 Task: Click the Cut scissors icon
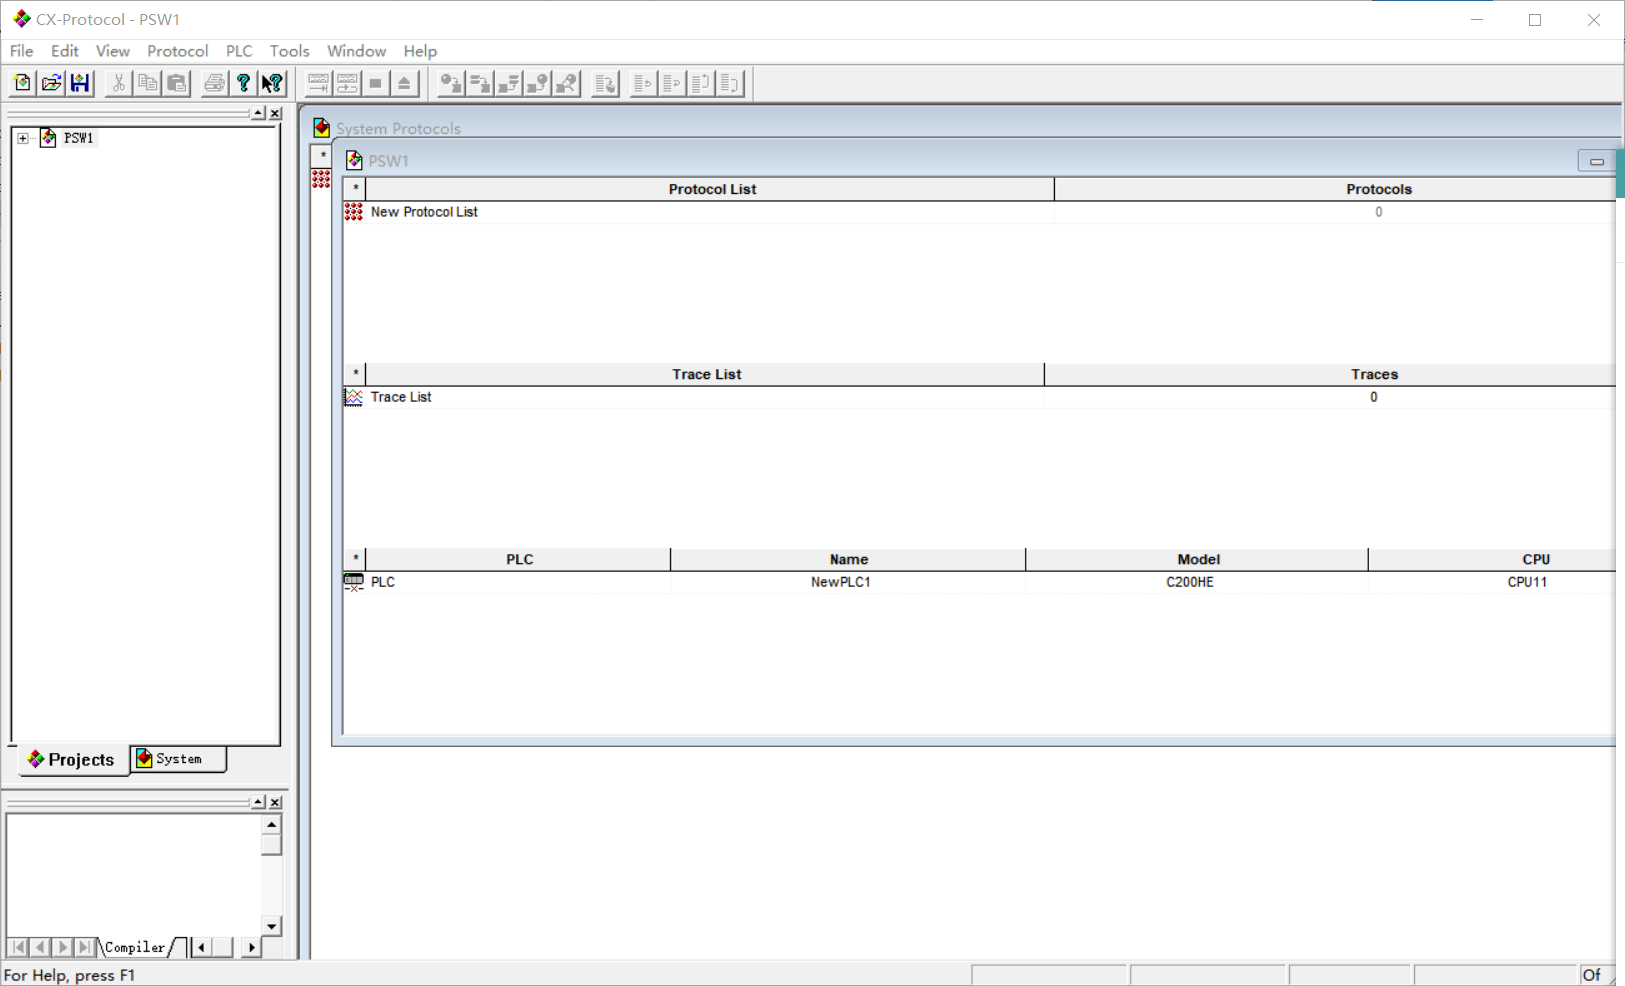tap(118, 83)
